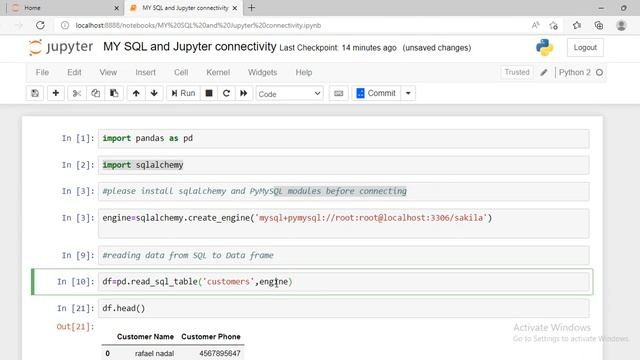Open the View menu

[108, 72]
